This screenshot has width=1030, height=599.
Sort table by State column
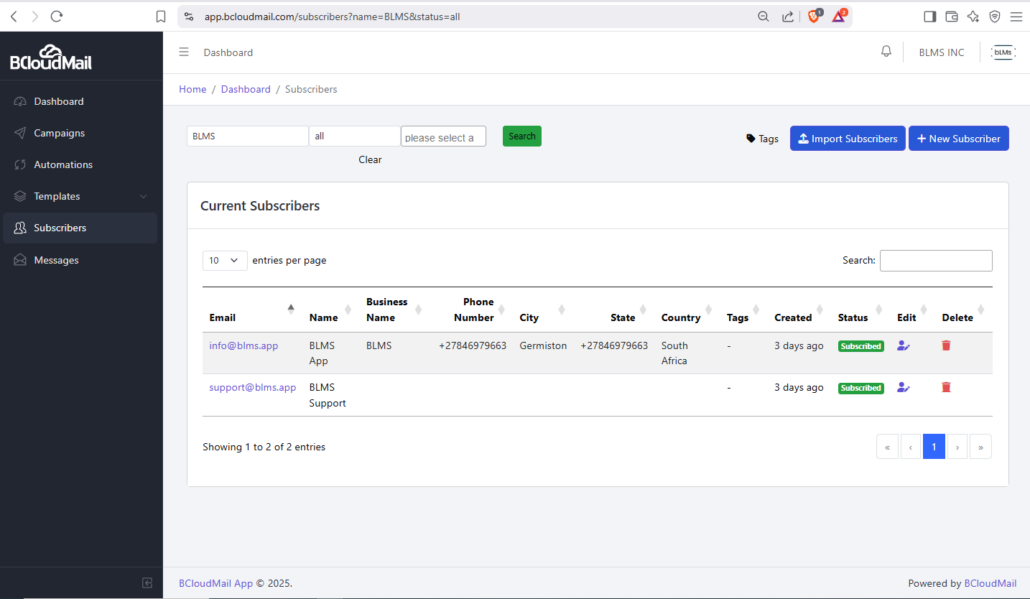(x=614, y=309)
